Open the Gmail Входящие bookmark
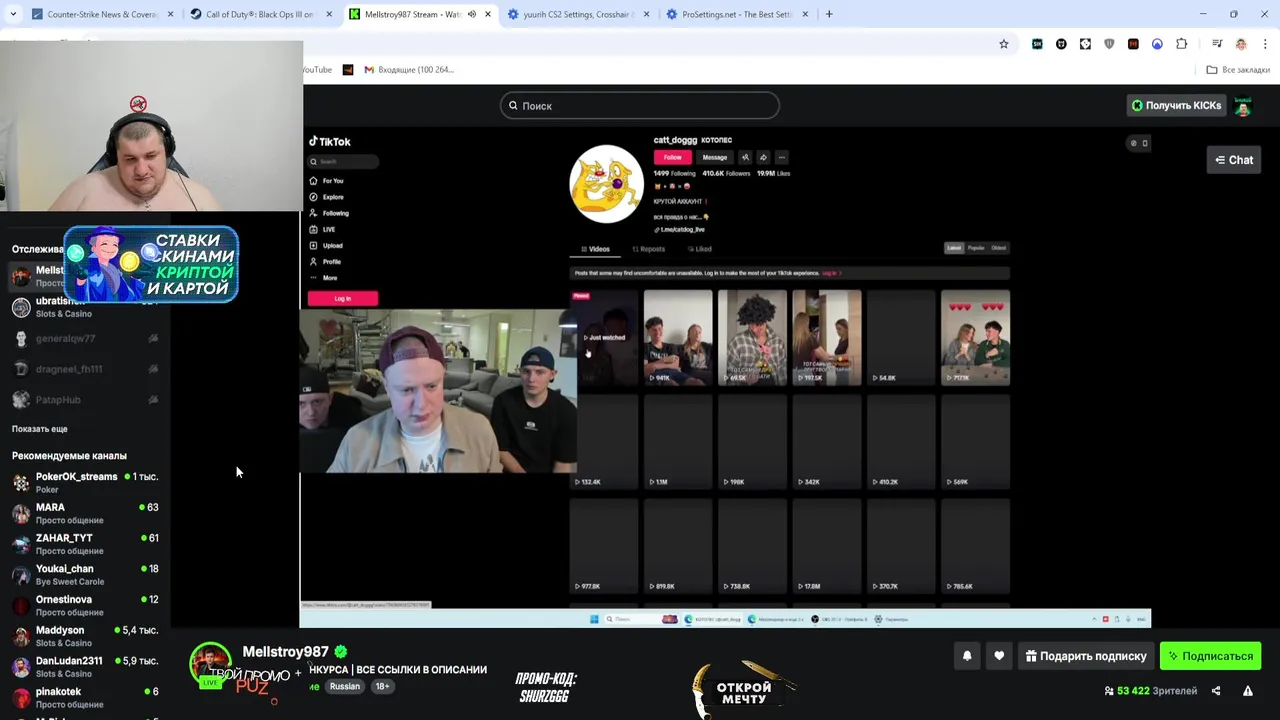The image size is (1280, 720). tap(409, 70)
